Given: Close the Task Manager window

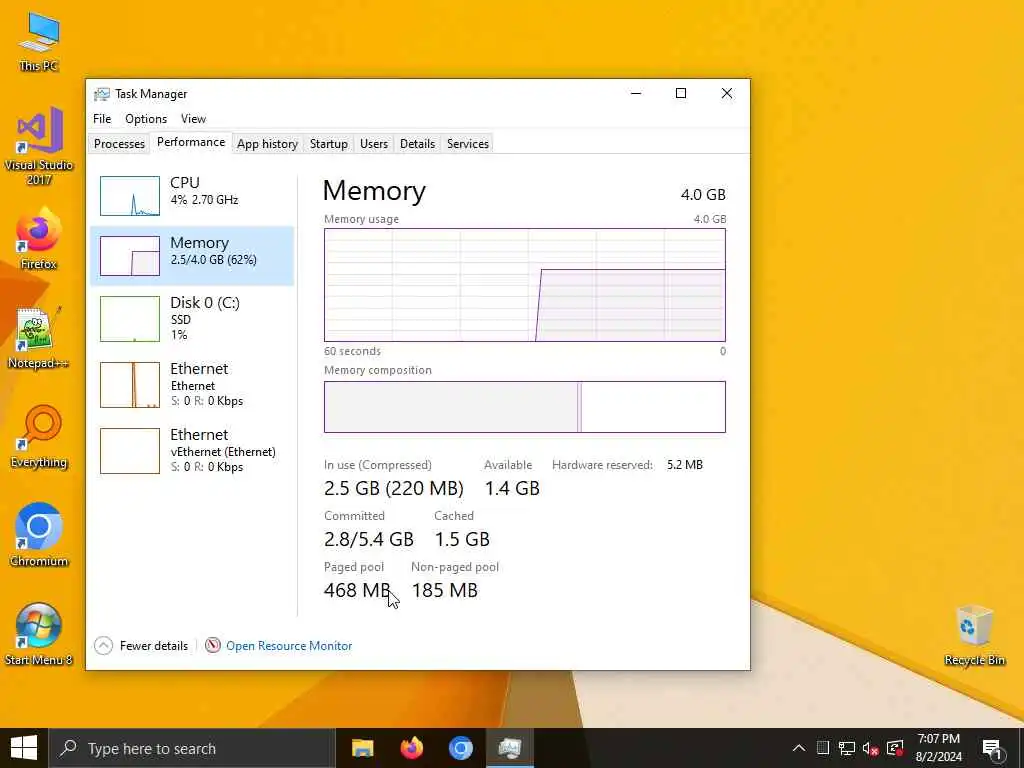Looking at the screenshot, I should [x=726, y=93].
